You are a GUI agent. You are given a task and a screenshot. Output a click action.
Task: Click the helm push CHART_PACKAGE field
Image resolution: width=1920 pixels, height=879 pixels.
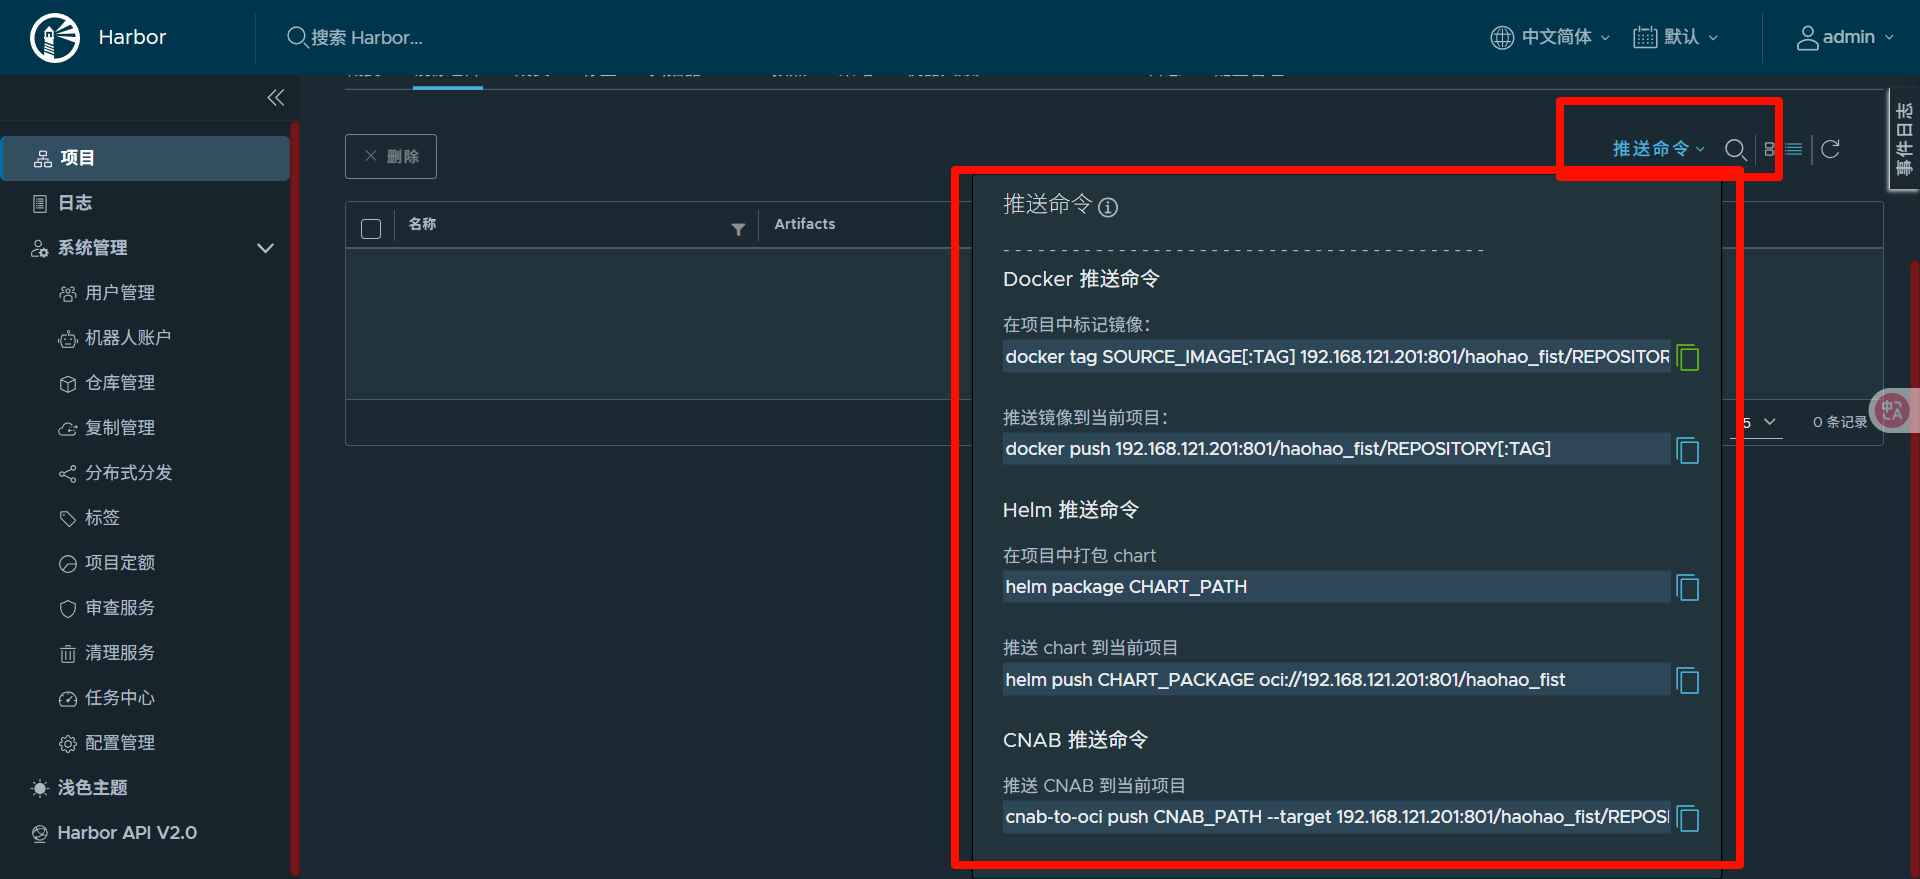pos(1336,680)
